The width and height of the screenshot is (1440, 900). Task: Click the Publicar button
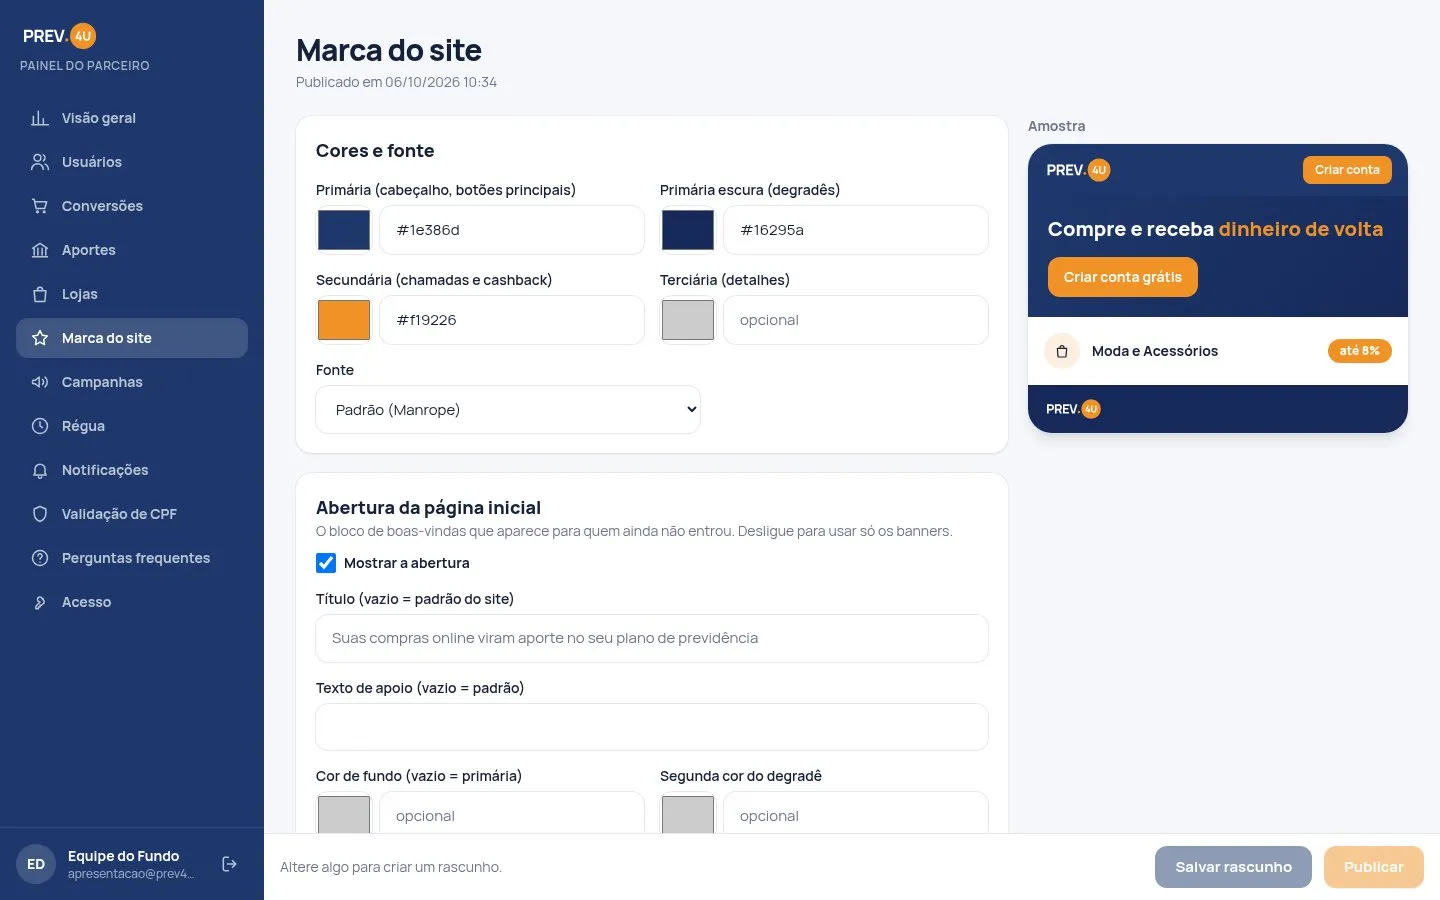click(x=1373, y=867)
